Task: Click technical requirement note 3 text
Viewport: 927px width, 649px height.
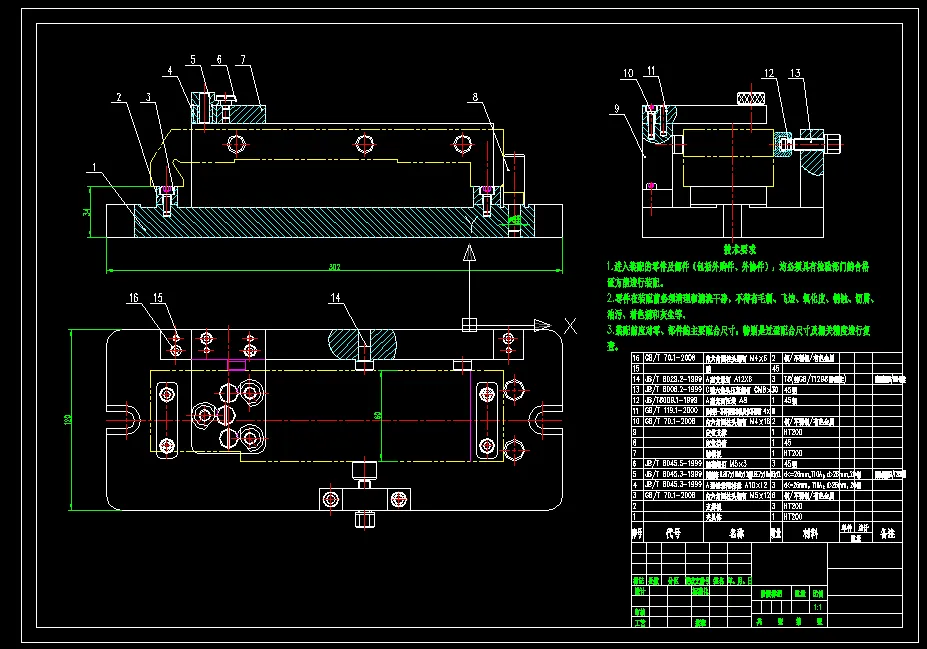Action: coord(738,338)
